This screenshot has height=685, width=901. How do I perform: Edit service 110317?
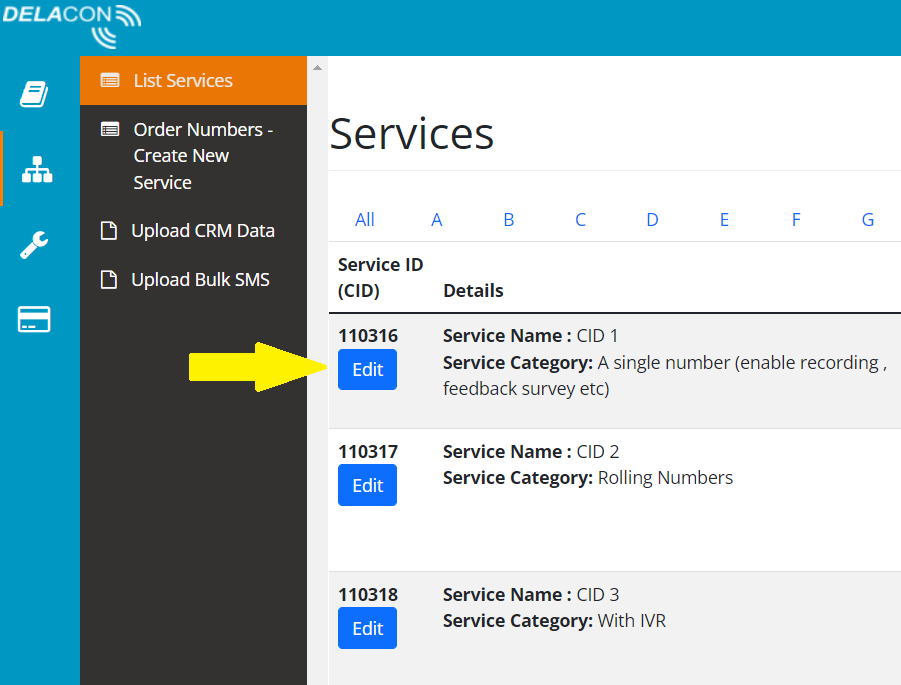coord(367,486)
